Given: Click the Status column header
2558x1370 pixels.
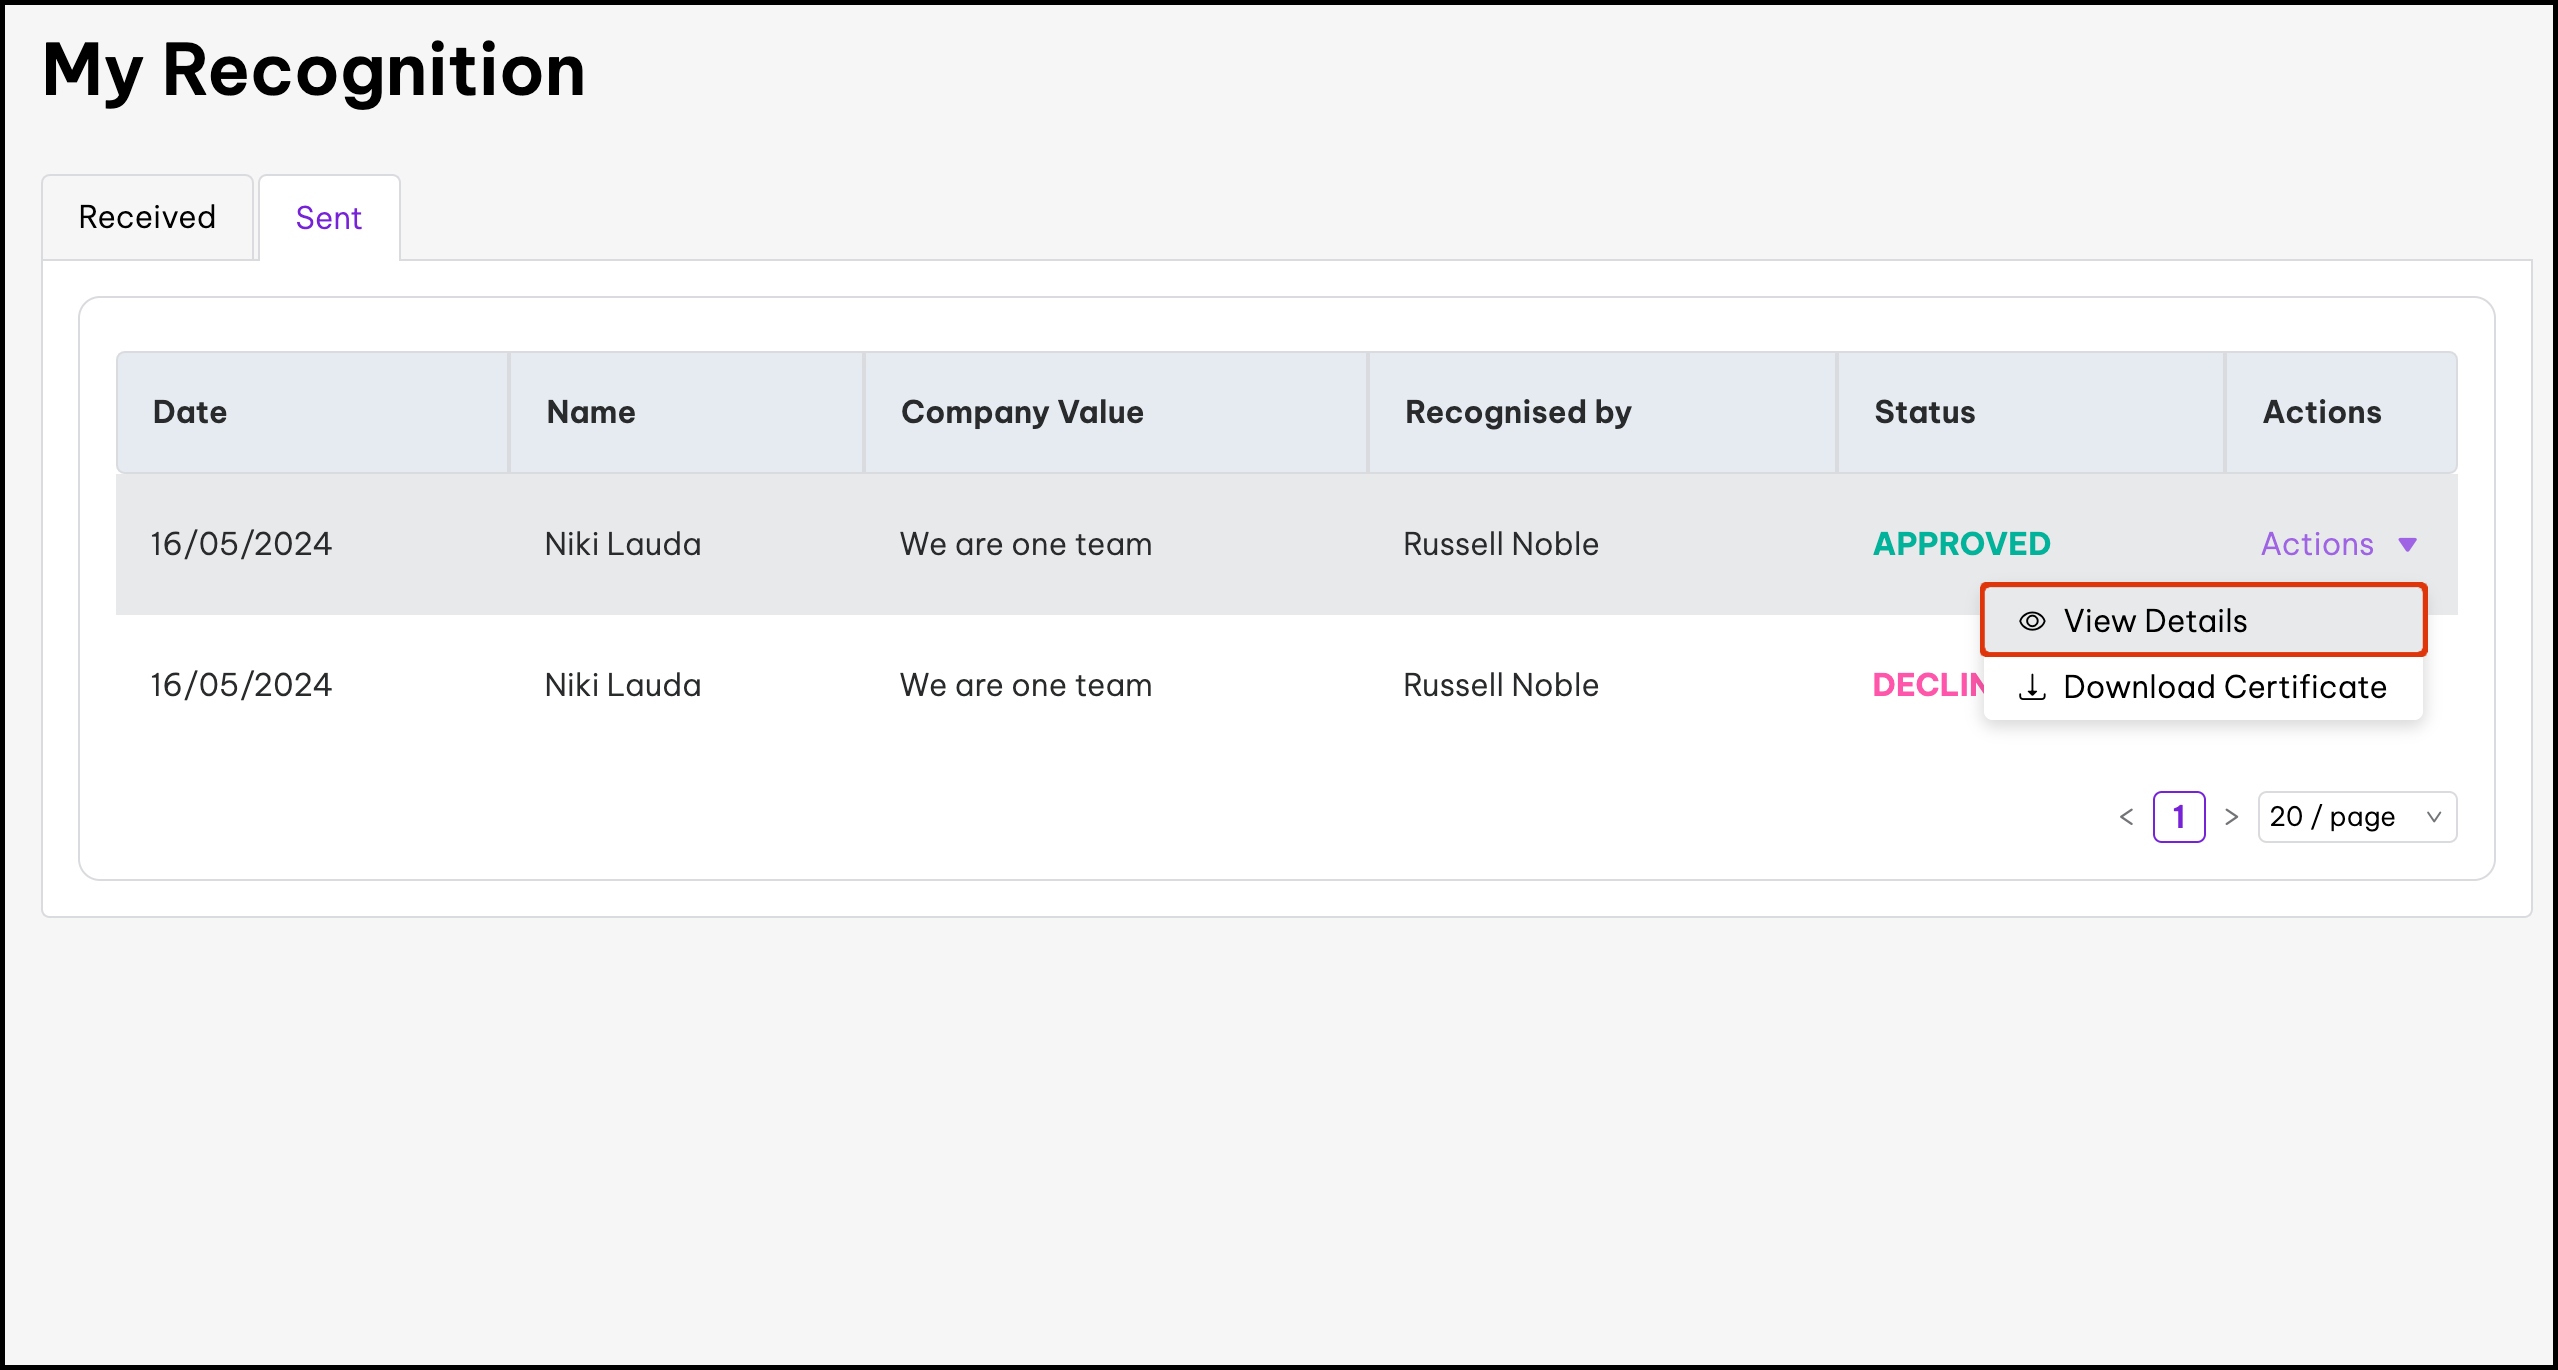Looking at the screenshot, I should click(1924, 412).
